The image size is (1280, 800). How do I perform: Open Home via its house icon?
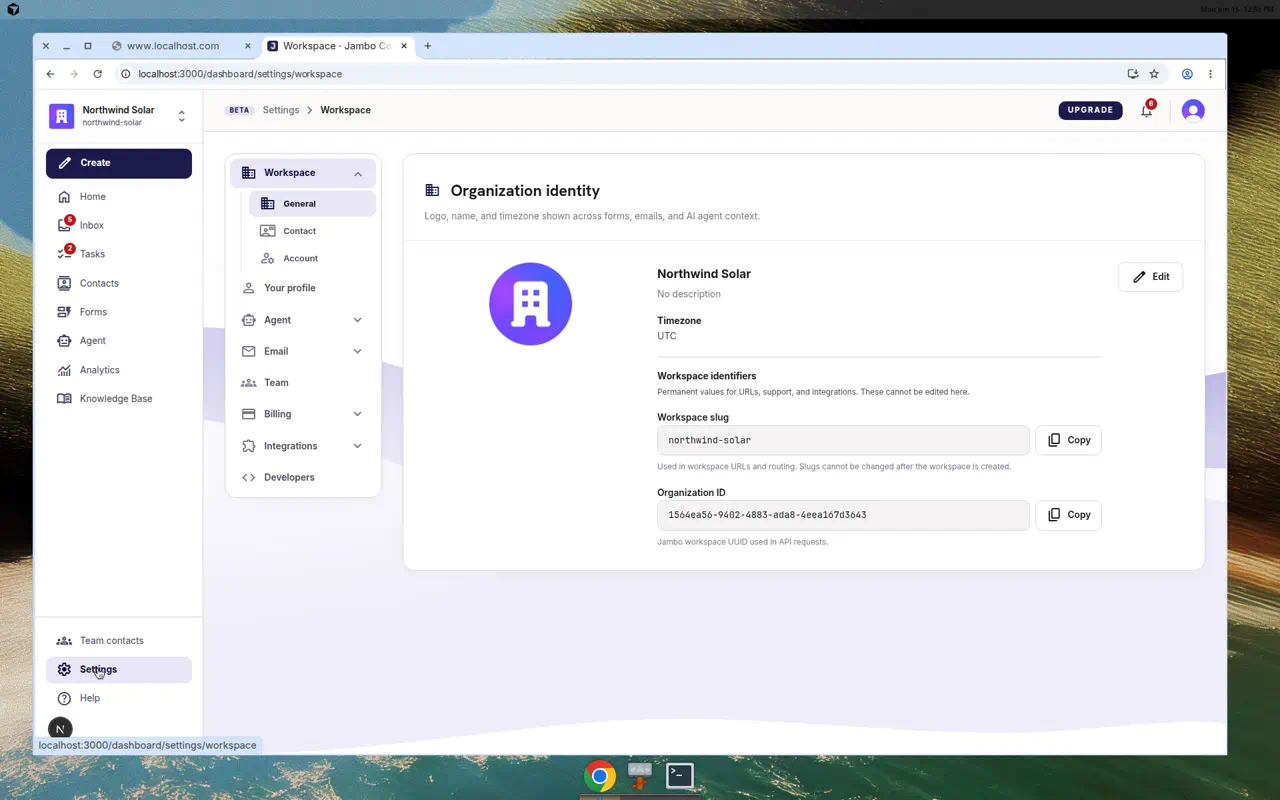pyautogui.click(x=64, y=197)
